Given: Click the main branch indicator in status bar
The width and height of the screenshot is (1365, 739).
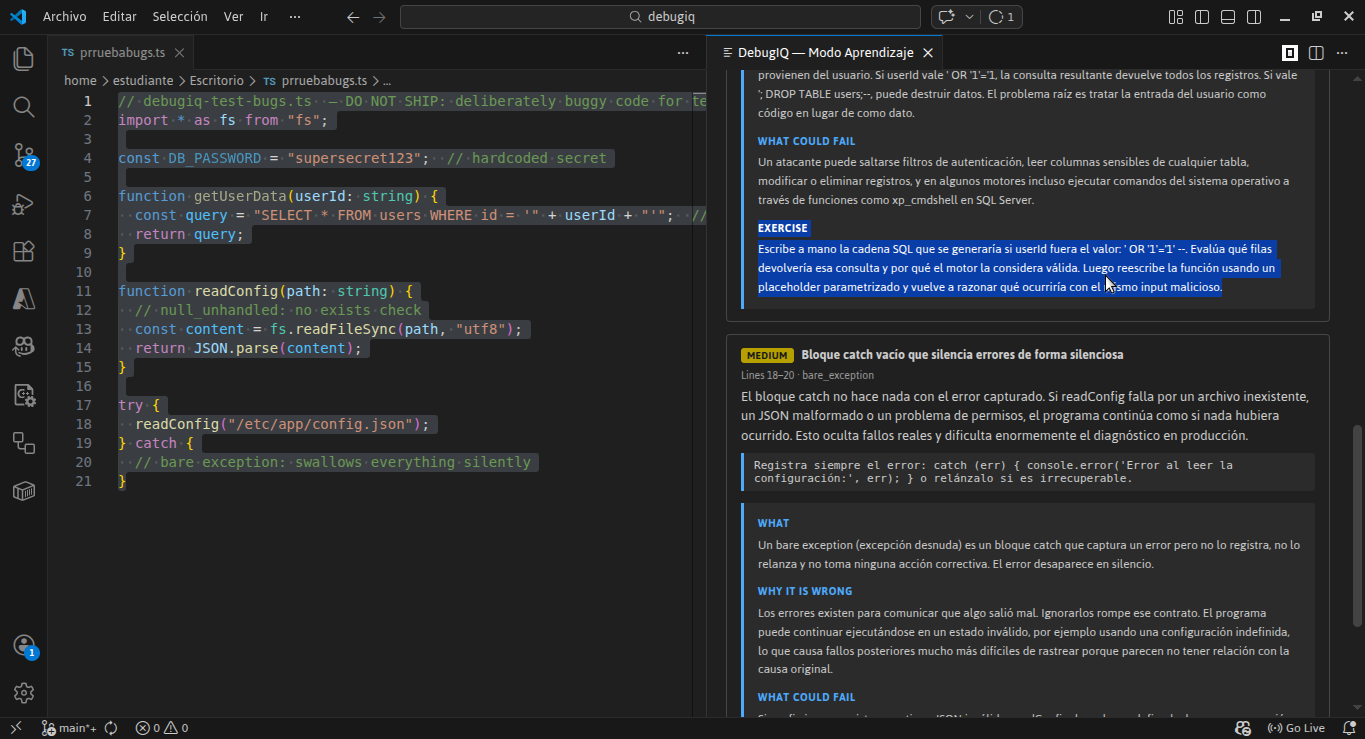Looking at the screenshot, I should pos(68,727).
